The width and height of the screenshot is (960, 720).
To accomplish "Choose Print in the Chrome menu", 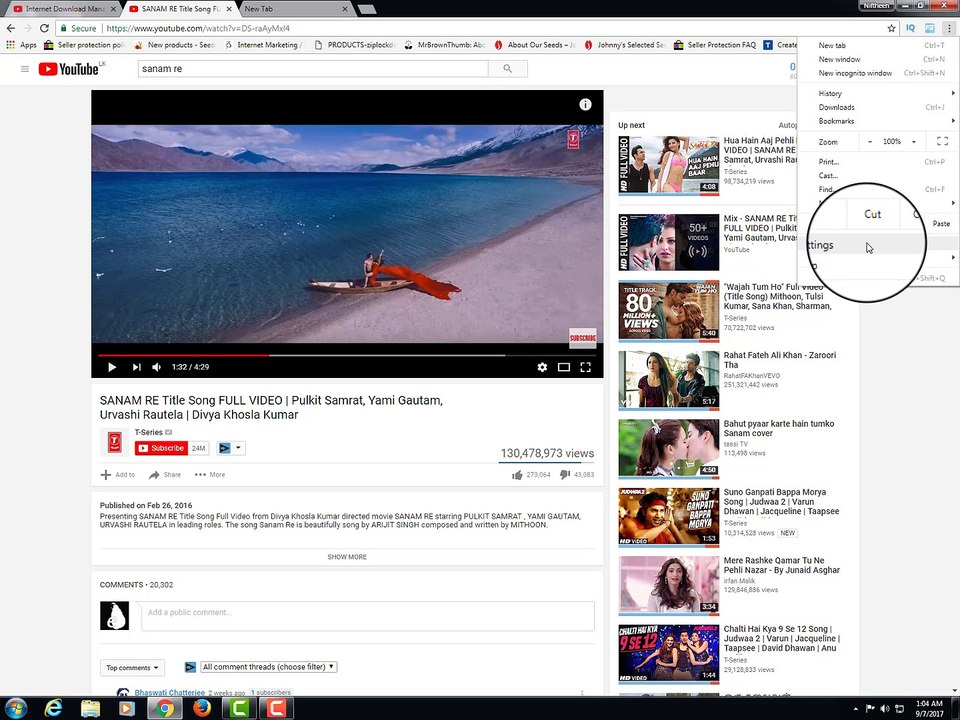I will (x=876, y=162).
